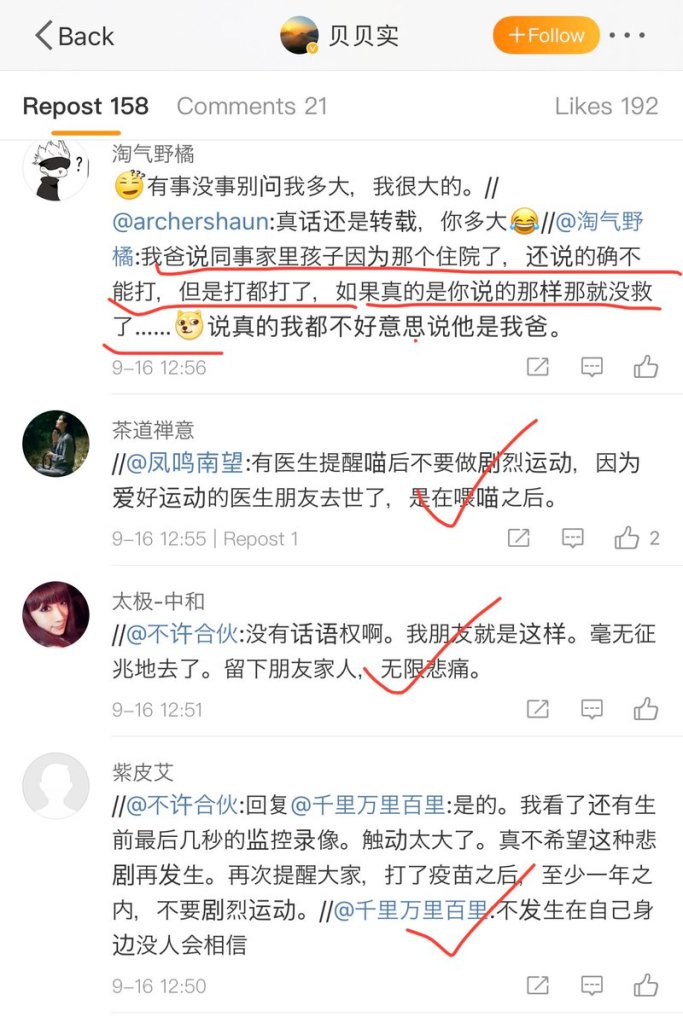Toggle like on 太极-中和's repost
The image size is (683, 1023).
click(x=646, y=709)
